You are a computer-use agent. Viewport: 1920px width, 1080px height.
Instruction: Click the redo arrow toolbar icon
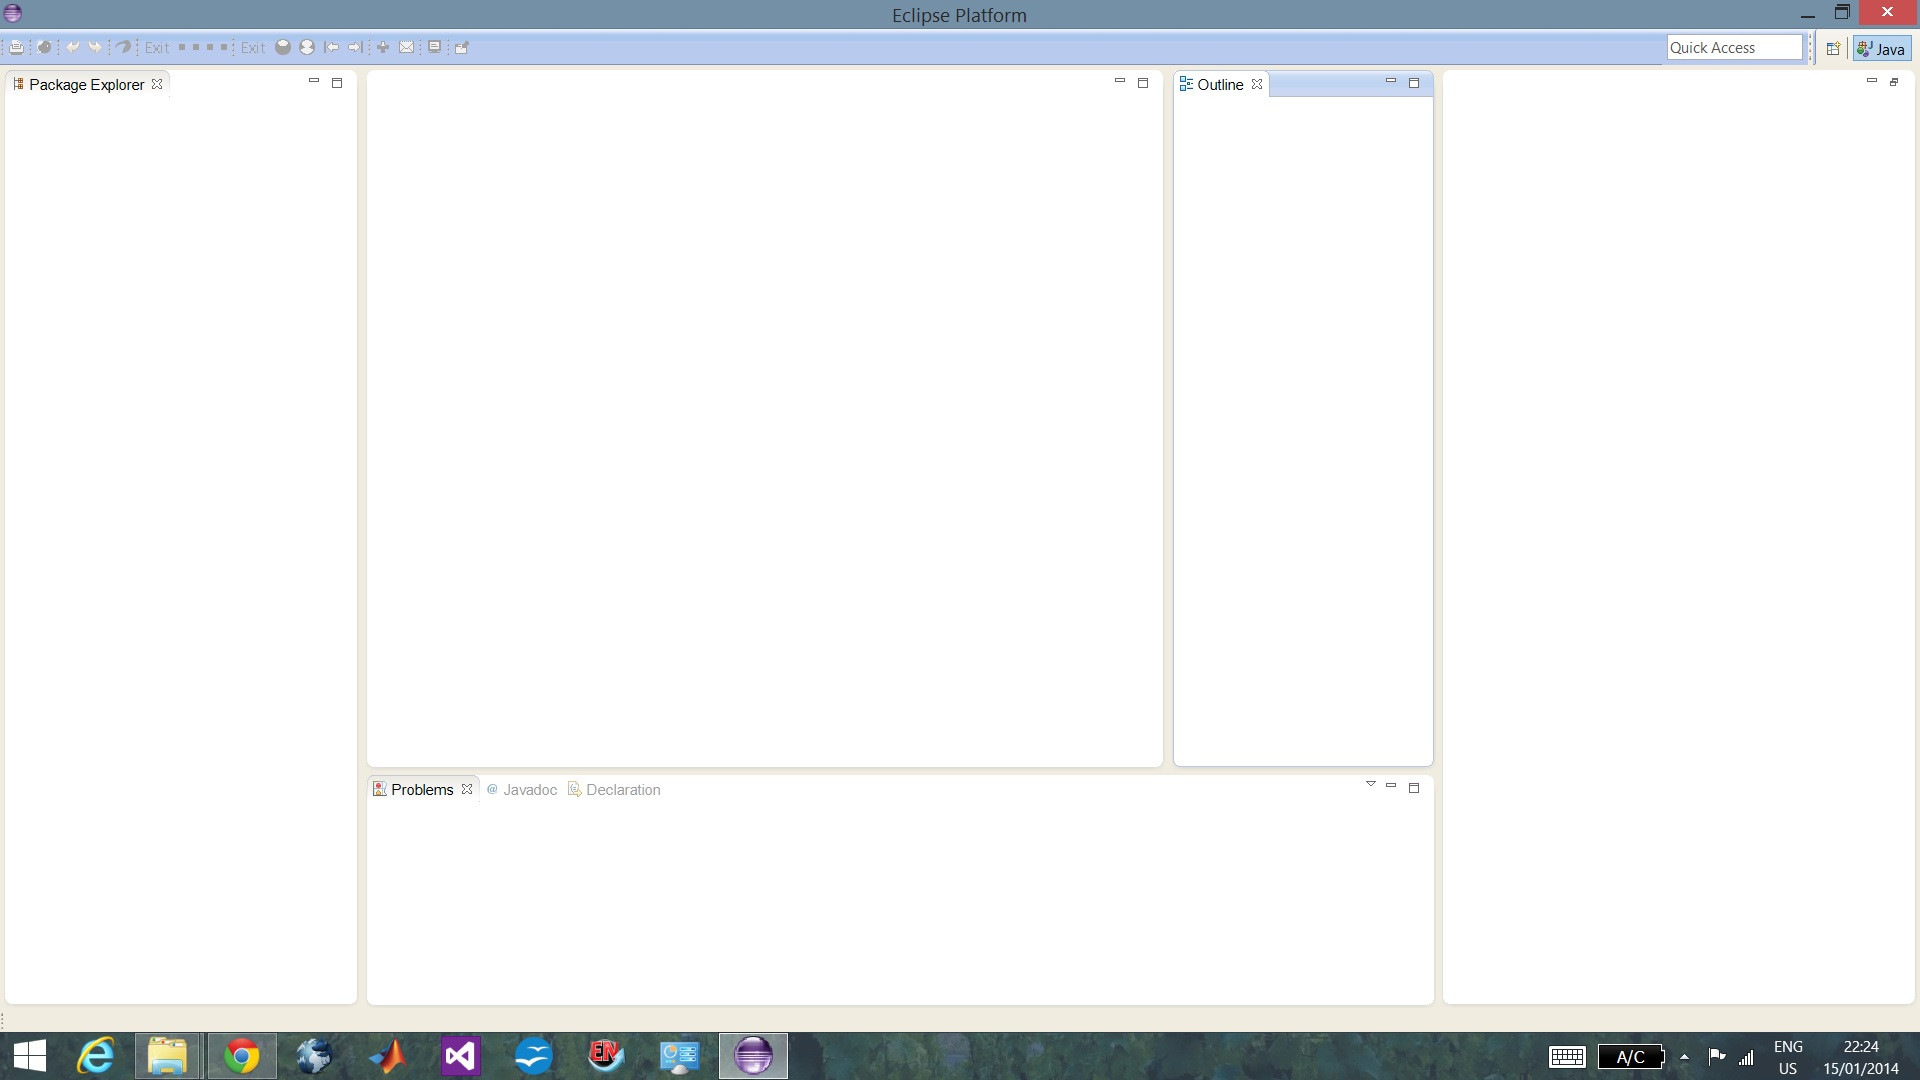(x=95, y=47)
